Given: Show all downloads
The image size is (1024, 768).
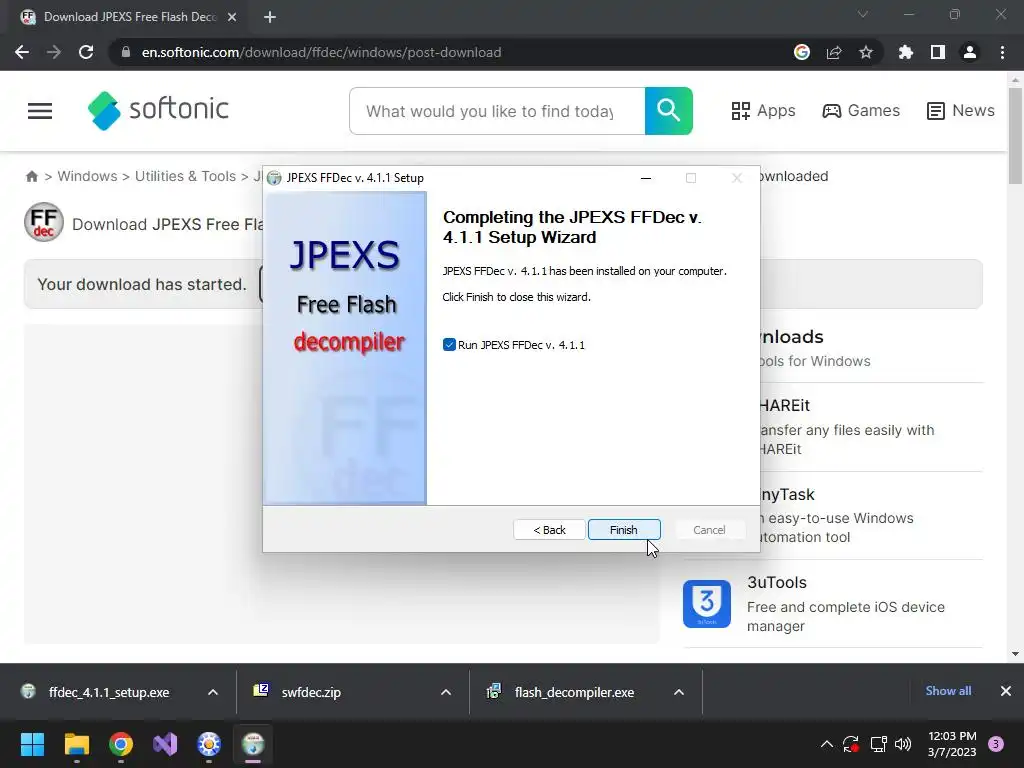Looking at the screenshot, I should pos(948,691).
